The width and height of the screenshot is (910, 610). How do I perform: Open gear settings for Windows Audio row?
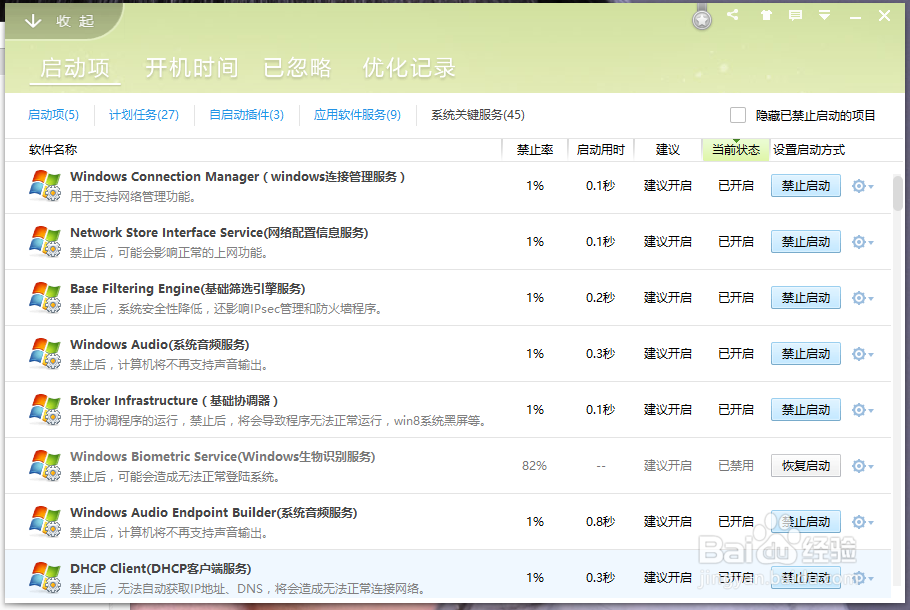(862, 353)
